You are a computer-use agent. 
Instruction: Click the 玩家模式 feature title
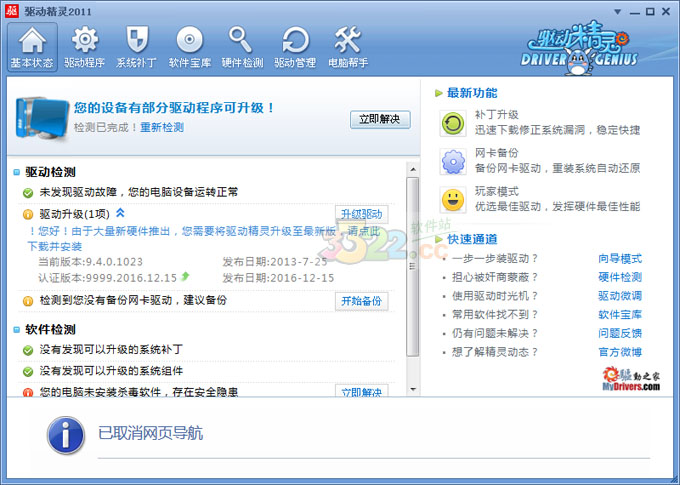pos(497,191)
